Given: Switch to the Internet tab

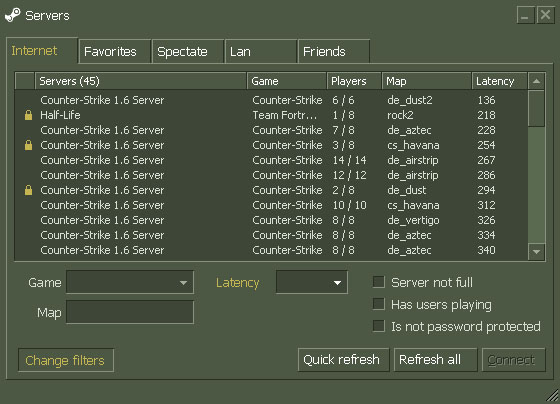Looking at the screenshot, I should click(42, 50).
